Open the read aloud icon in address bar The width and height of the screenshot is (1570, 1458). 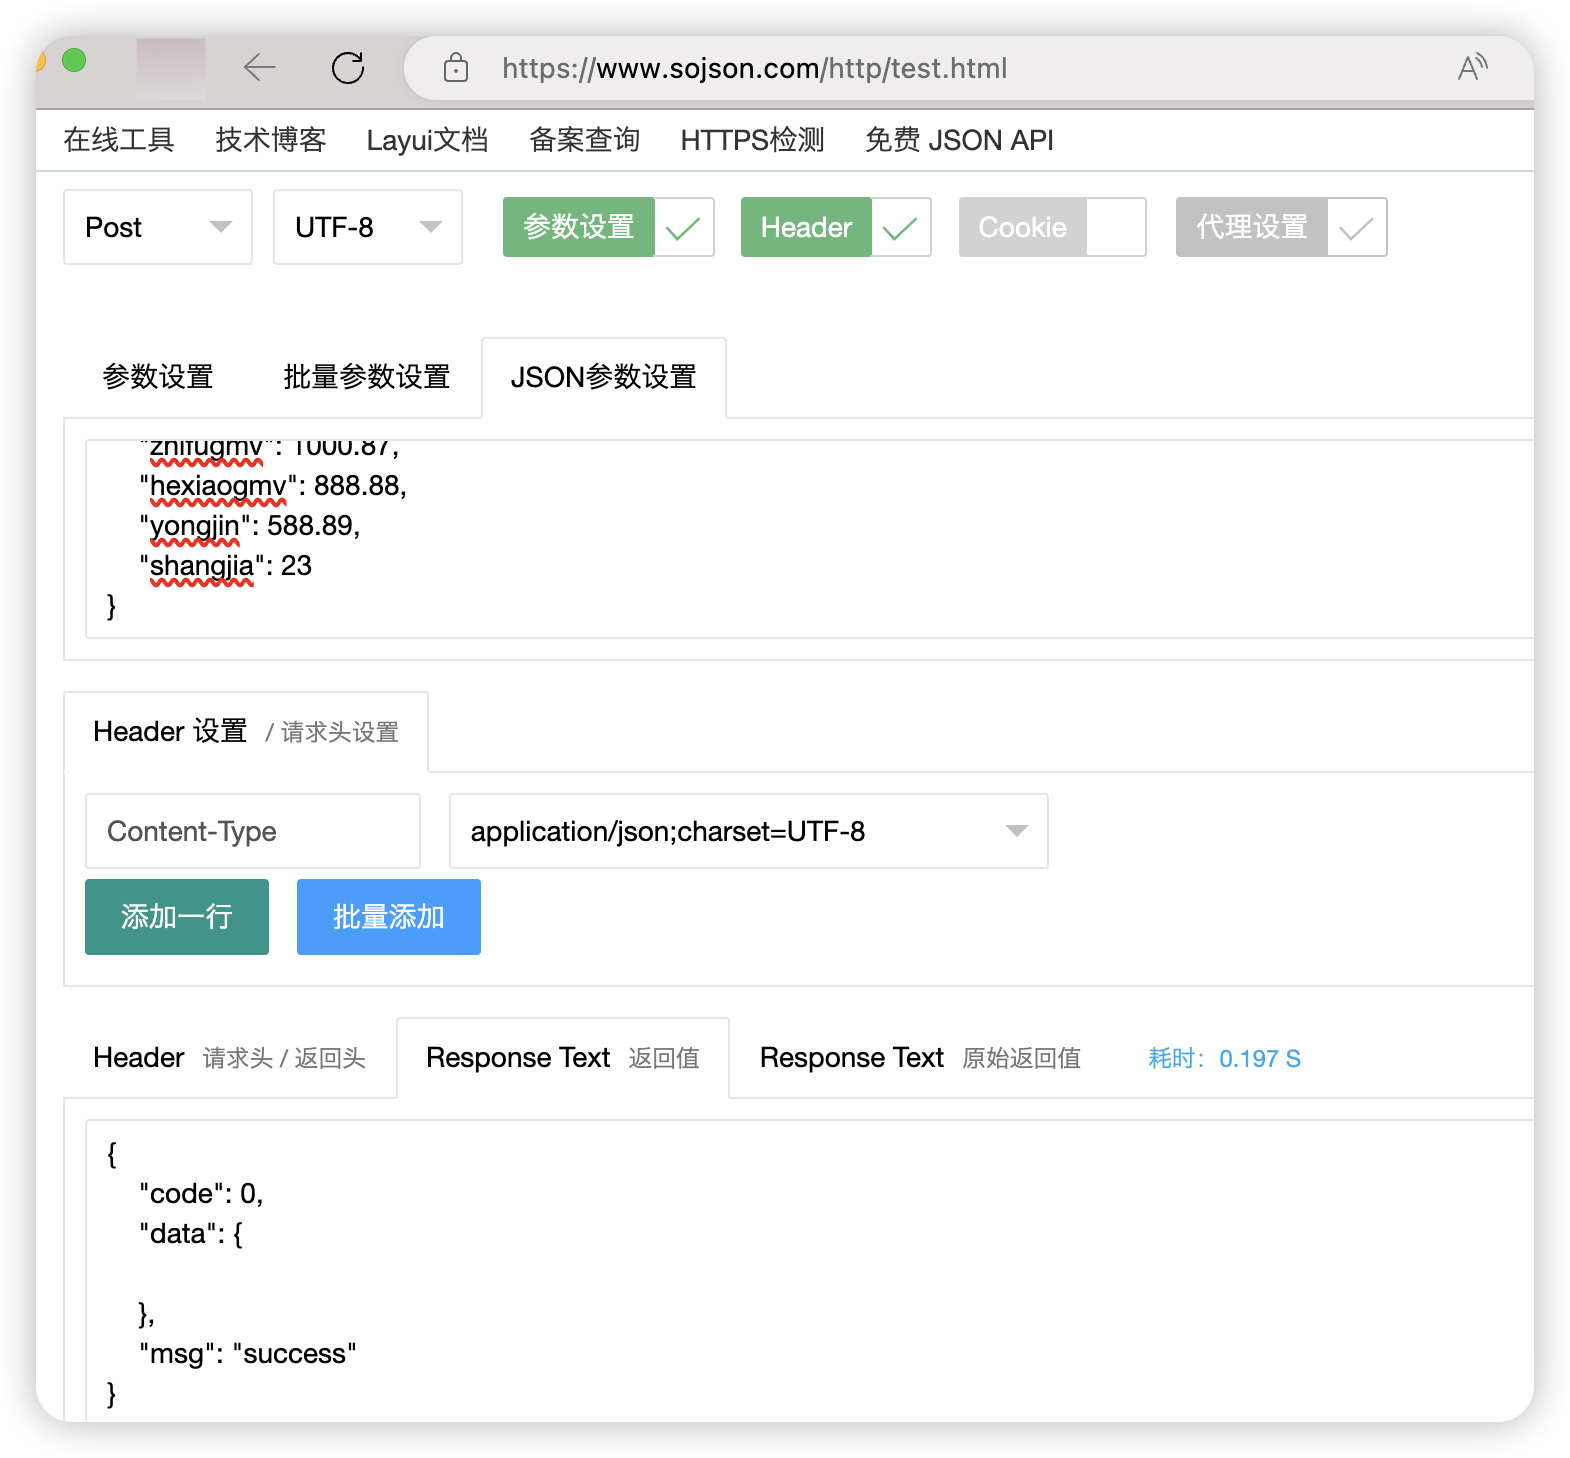coord(1472,67)
